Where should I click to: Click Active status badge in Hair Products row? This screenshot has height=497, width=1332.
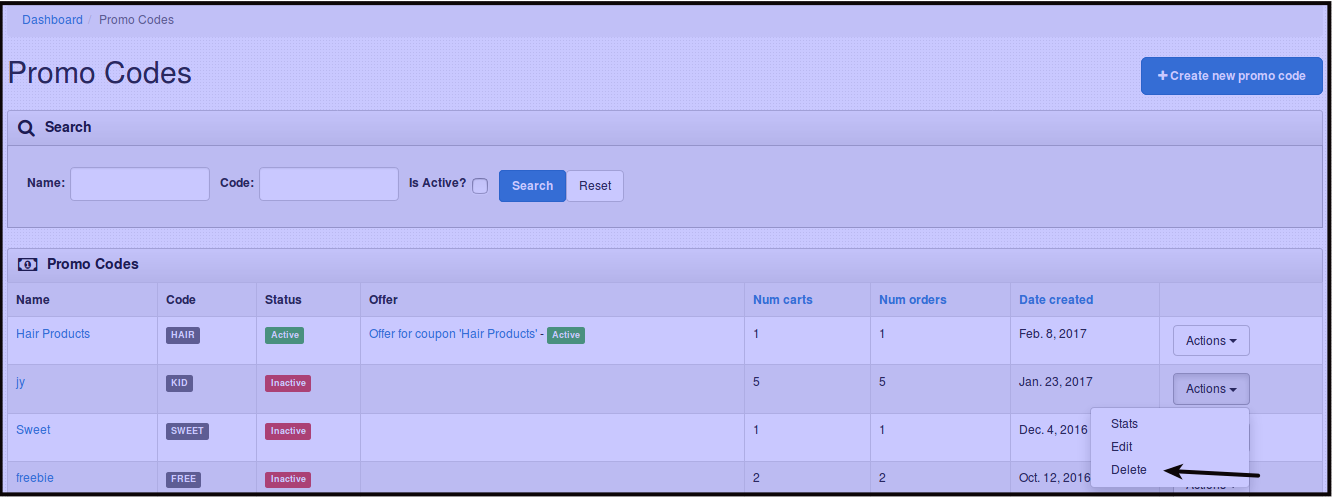tap(285, 335)
